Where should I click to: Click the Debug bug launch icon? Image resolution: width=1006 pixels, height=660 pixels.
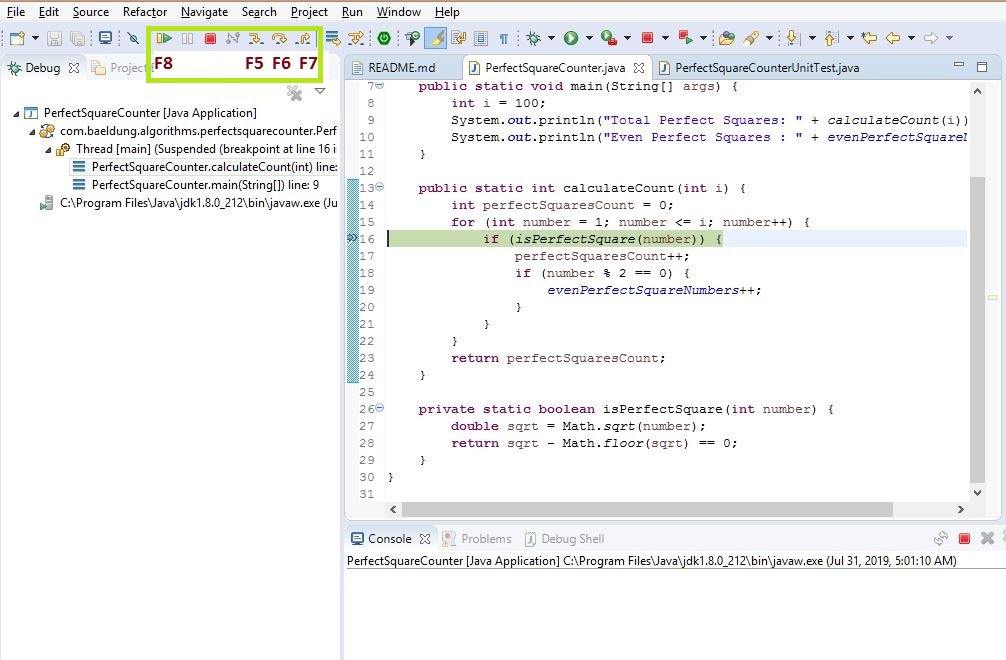click(533, 38)
